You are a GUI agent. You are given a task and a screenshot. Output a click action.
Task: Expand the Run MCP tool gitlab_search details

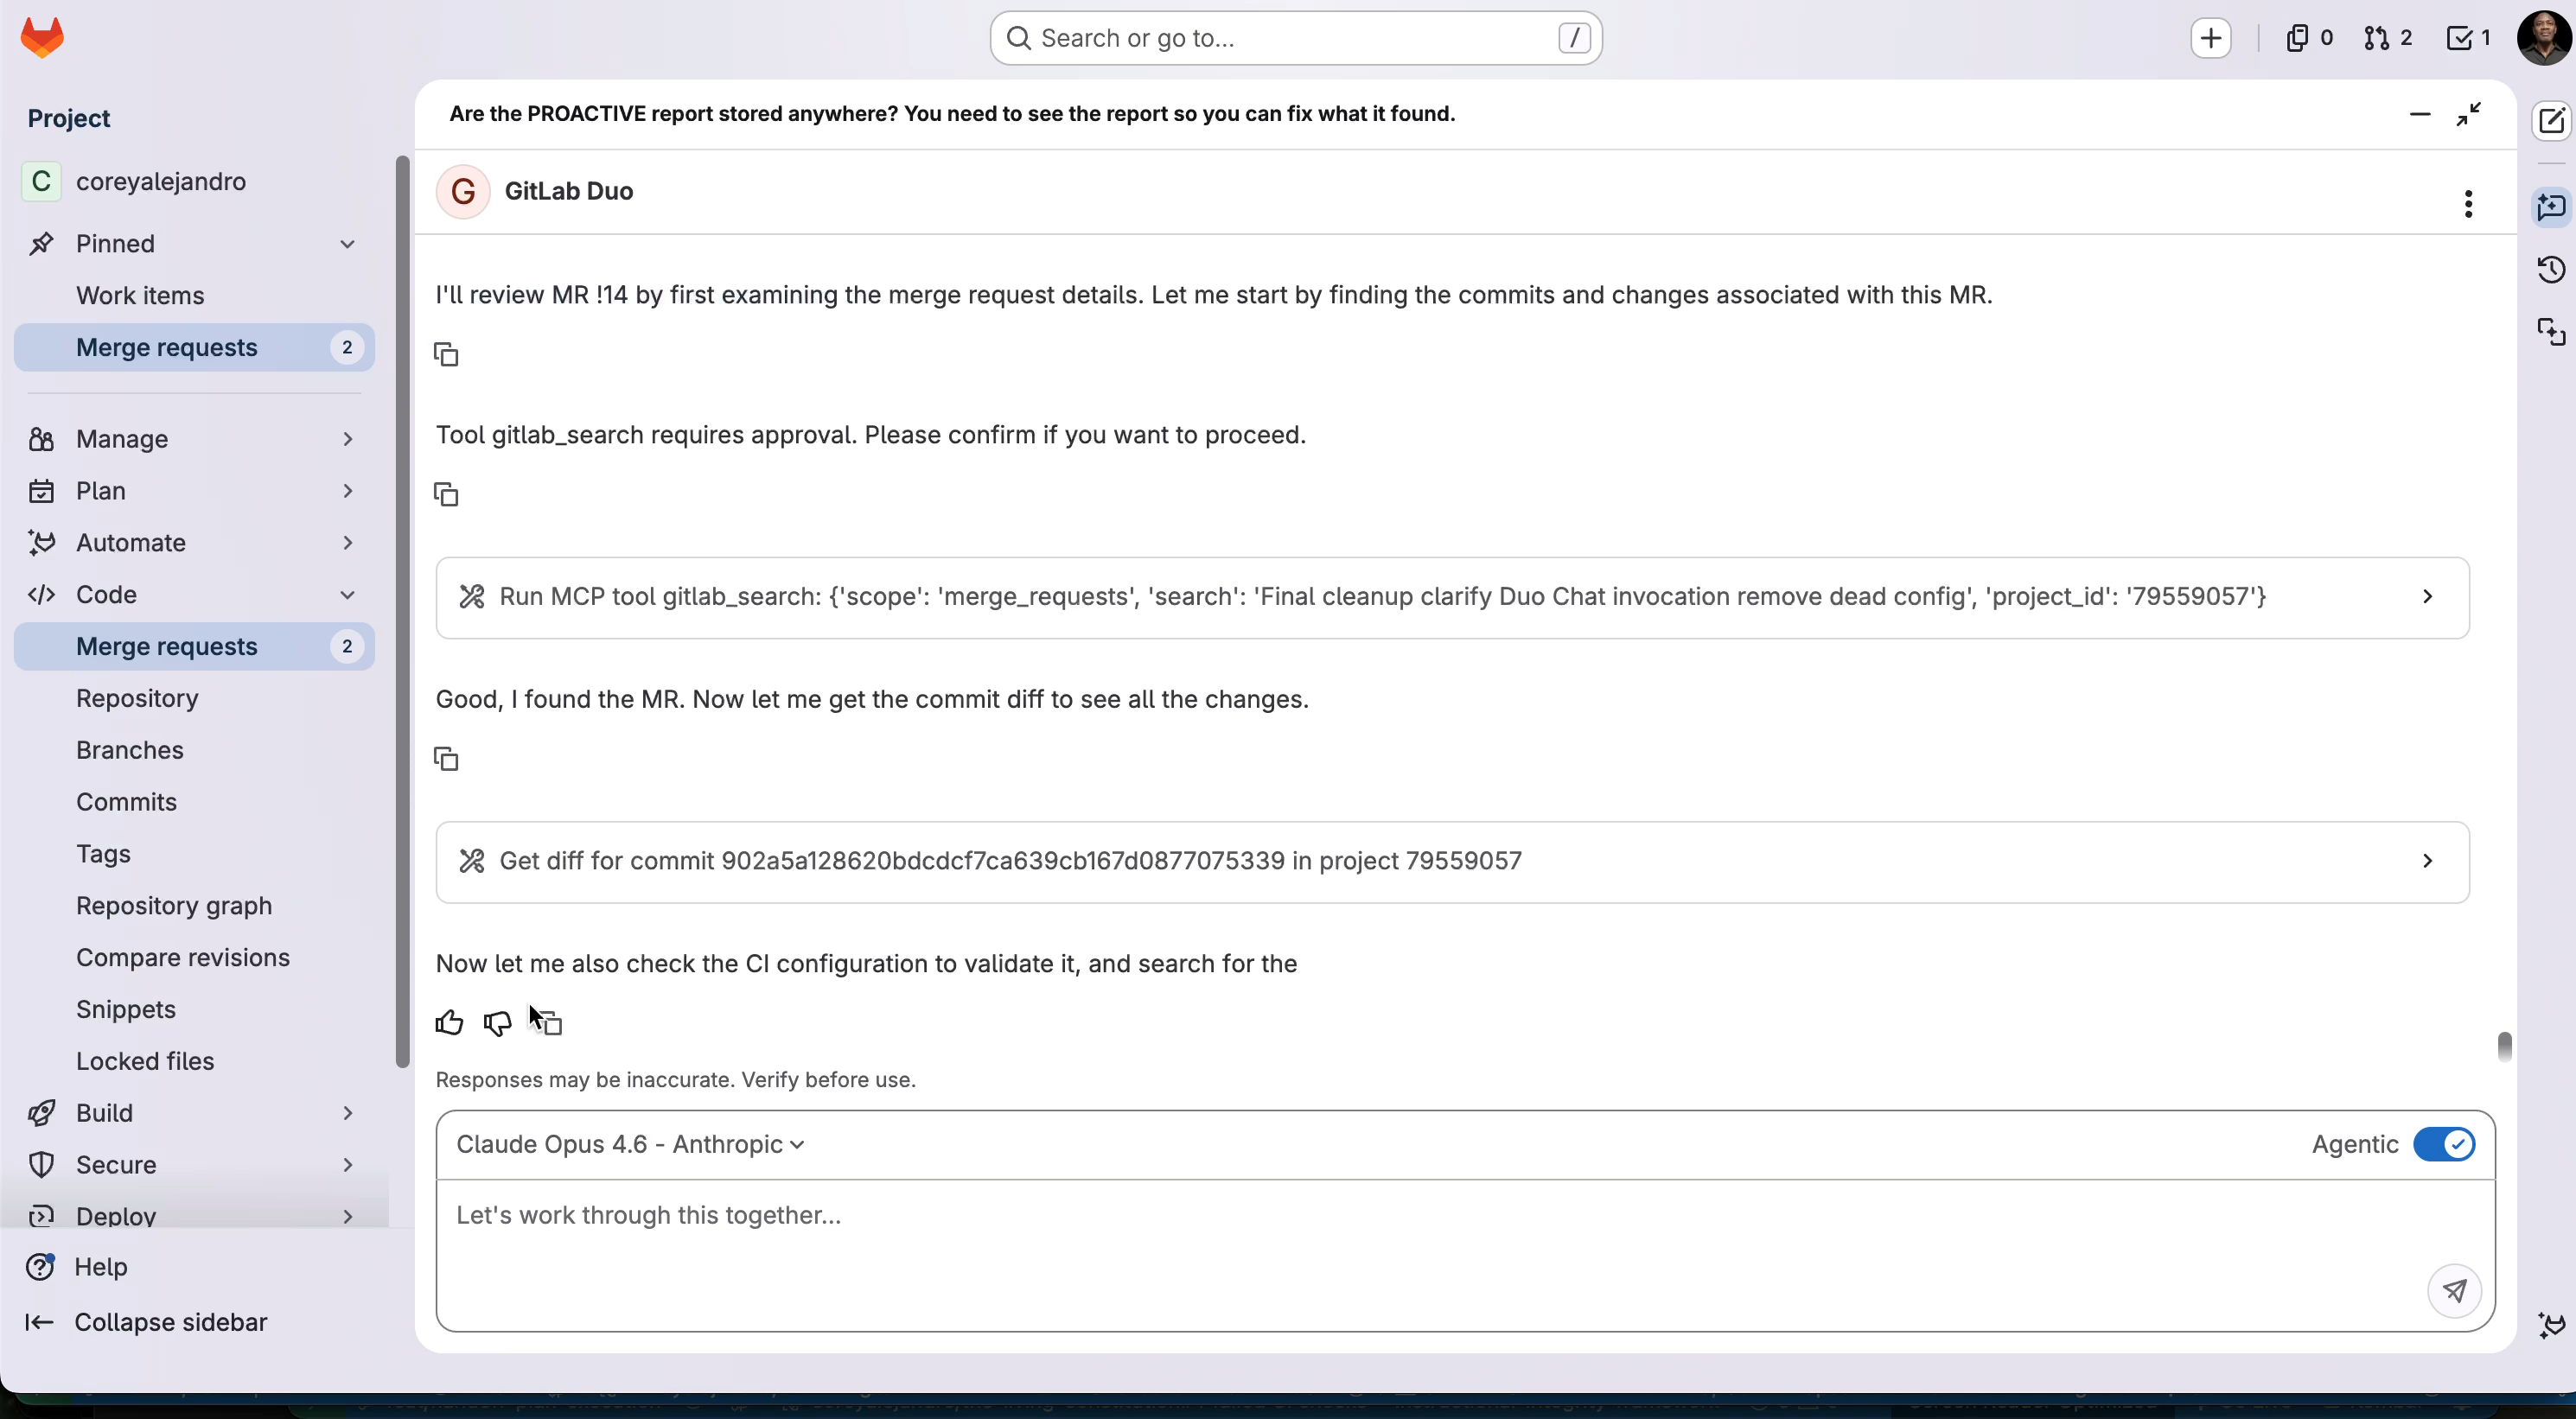pos(2427,597)
